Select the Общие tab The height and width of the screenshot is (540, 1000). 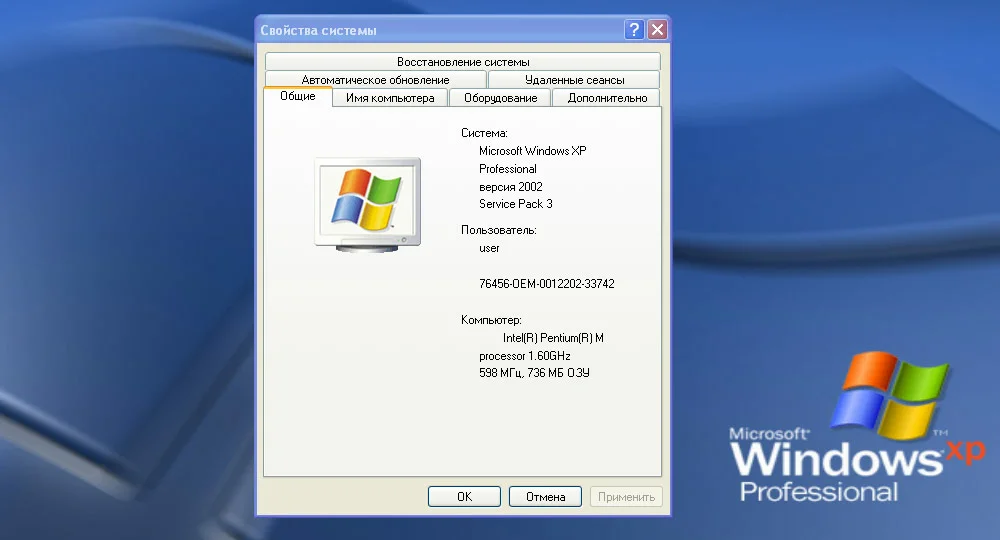point(298,96)
